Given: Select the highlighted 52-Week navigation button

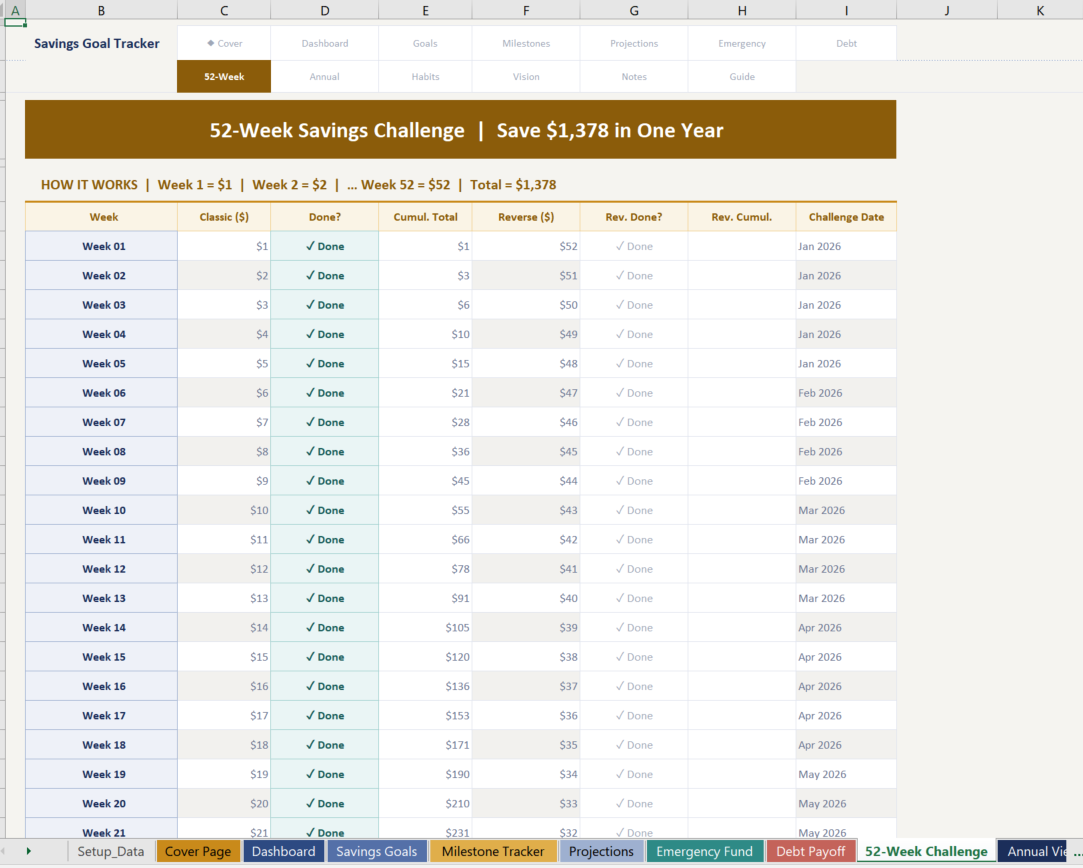Looking at the screenshot, I should [x=224, y=77].
